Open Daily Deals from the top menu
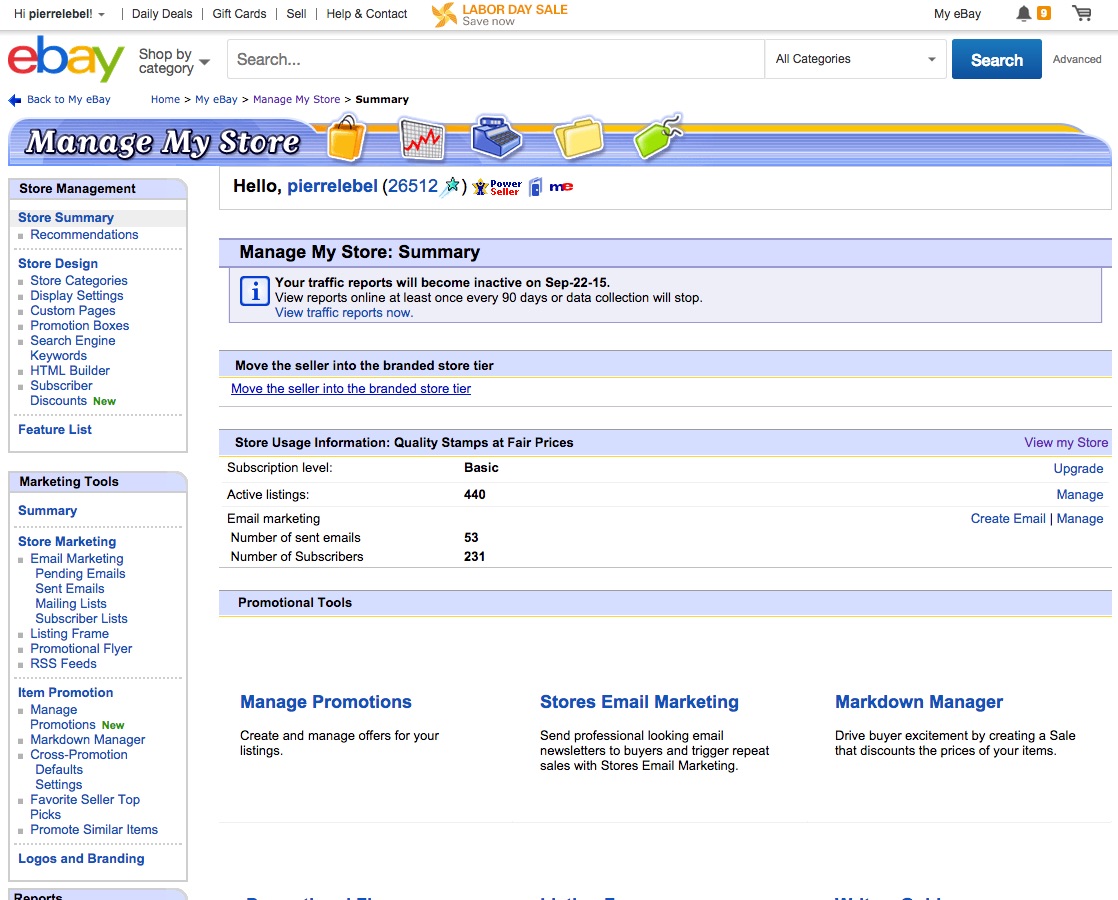This screenshot has width=1118, height=900. tap(161, 14)
